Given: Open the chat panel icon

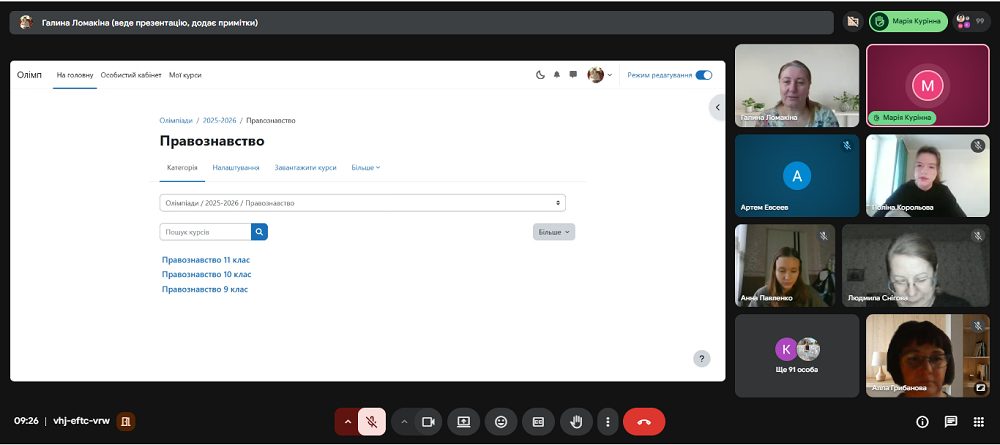Looking at the screenshot, I should [951, 421].
